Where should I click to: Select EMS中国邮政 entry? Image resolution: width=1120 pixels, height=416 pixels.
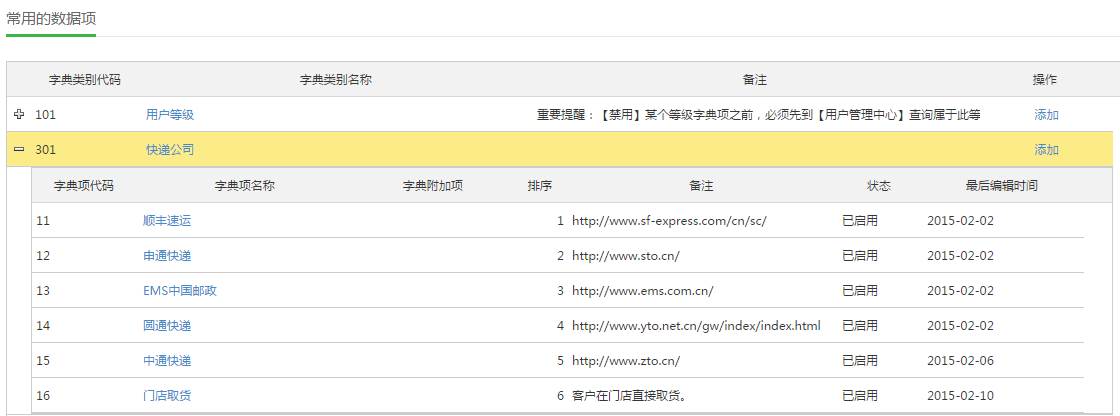[x=180, y=290]
